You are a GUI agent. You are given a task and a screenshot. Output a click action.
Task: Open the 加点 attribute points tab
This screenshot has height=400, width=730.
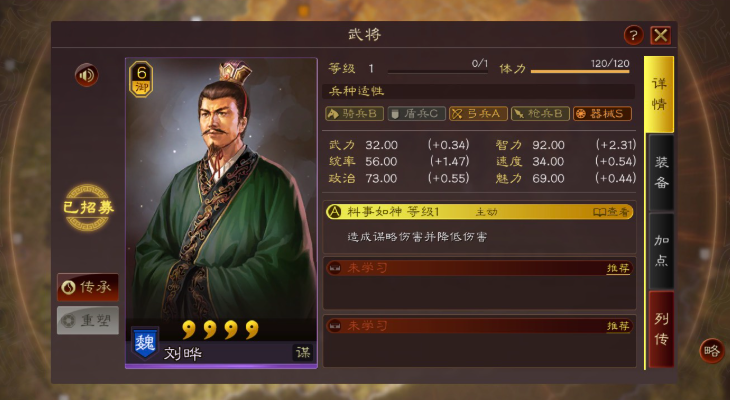point(661,251)
